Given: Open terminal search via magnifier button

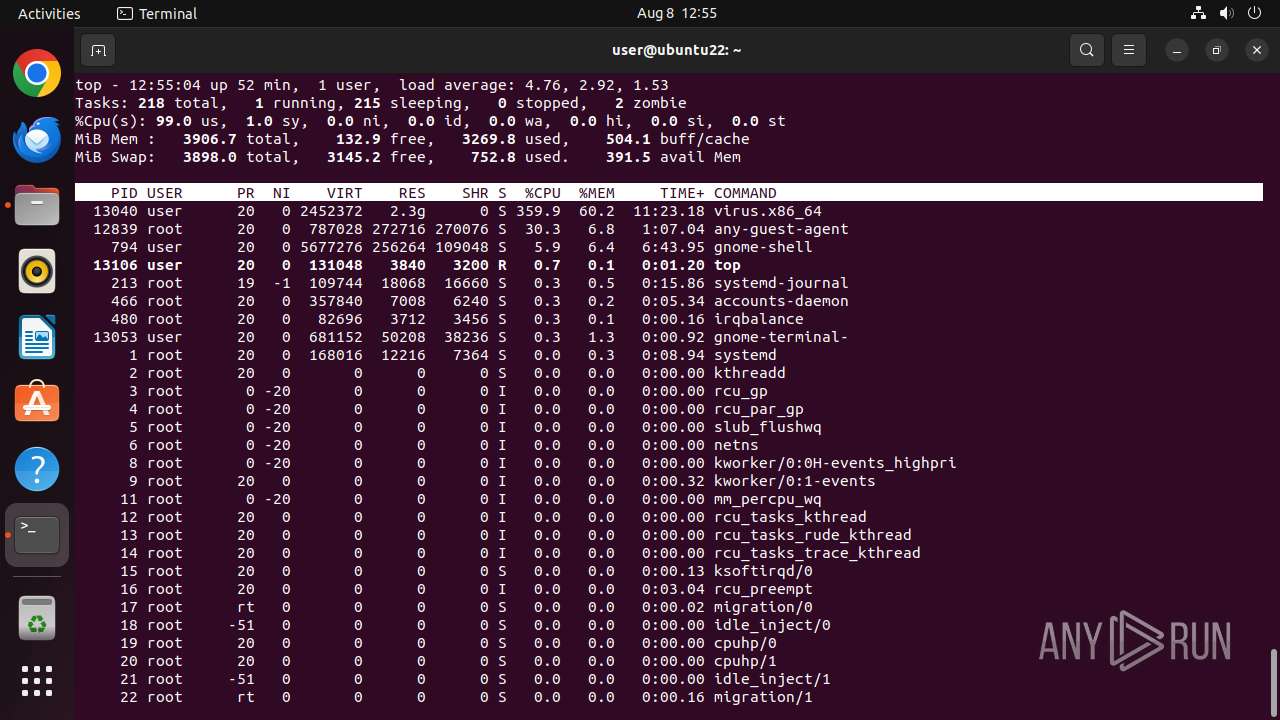Looking at the screenshot, I should [1087, 50].
